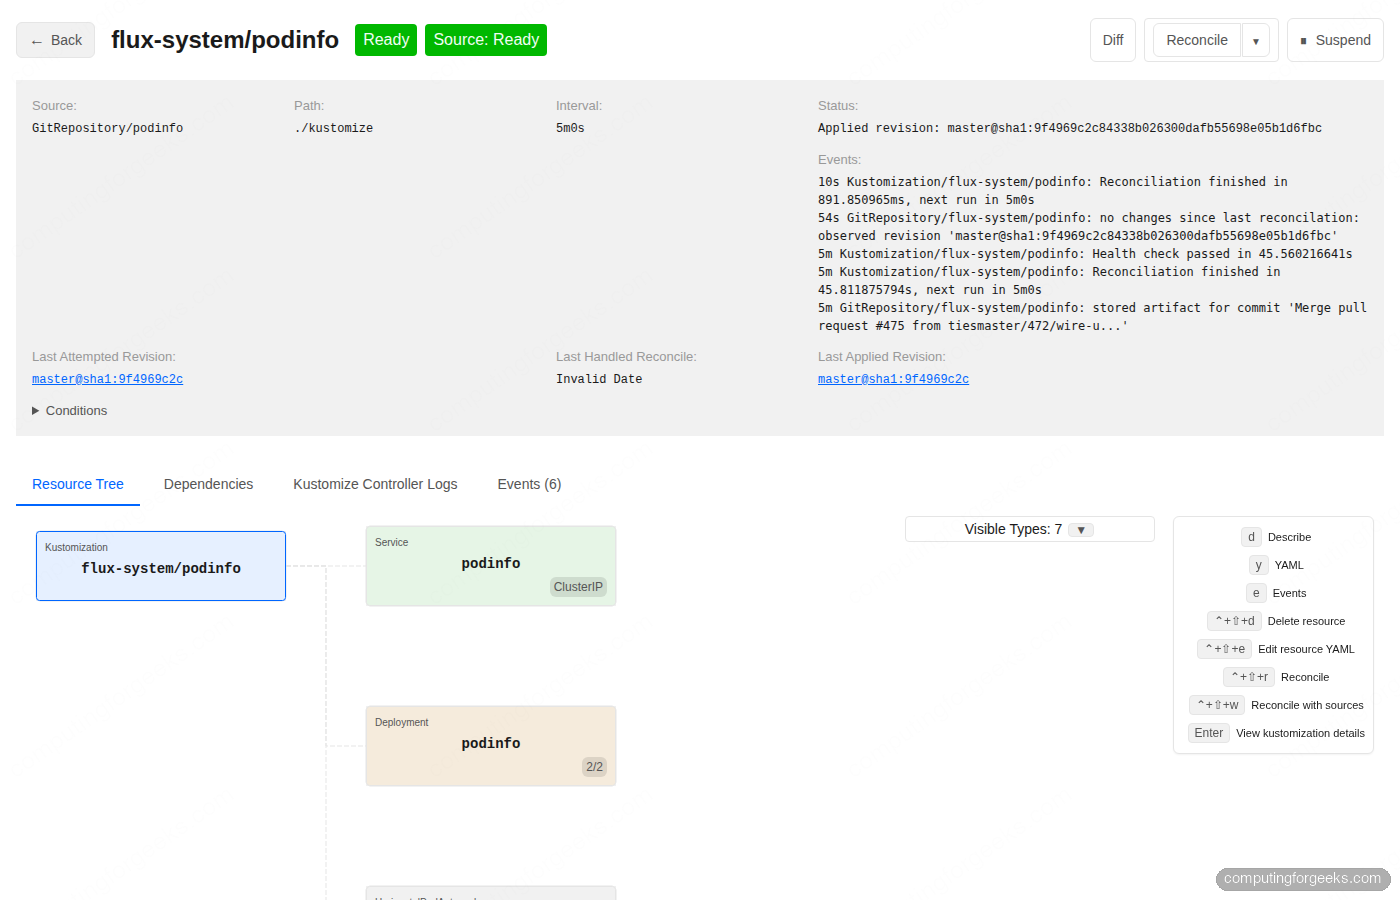This screenshot has height=900, width=1400.
Task: Expand the Conditions section
Action: coord(70,411)
